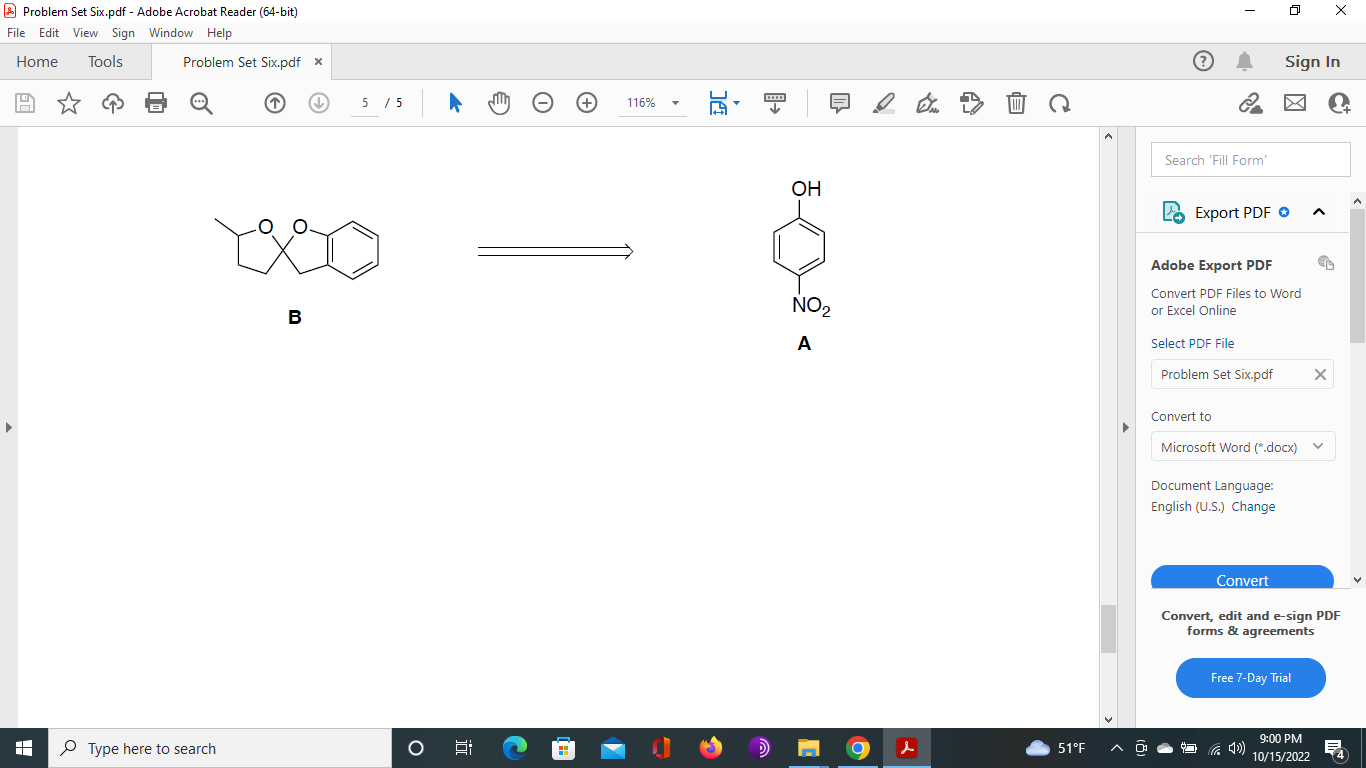Image resolution: width=1366 pixels, height=768 pixels.
Task: Collapse the Export PDF panel chevron
Action: tap(1318, 212)
